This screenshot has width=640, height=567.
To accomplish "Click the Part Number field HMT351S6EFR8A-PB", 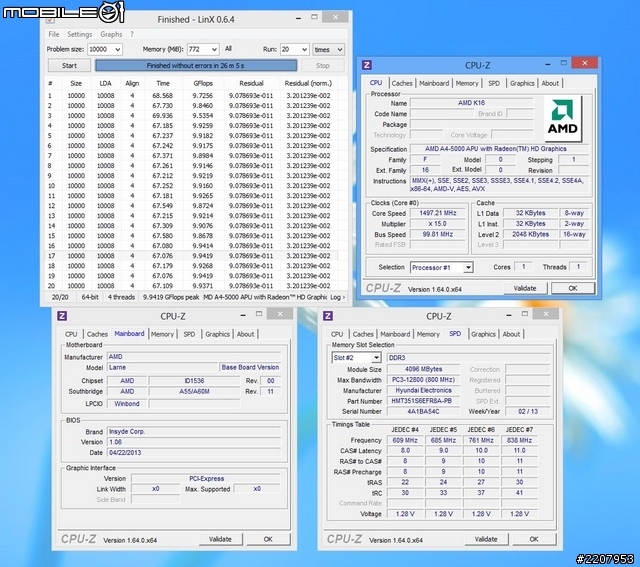I will tap(422, 401).
